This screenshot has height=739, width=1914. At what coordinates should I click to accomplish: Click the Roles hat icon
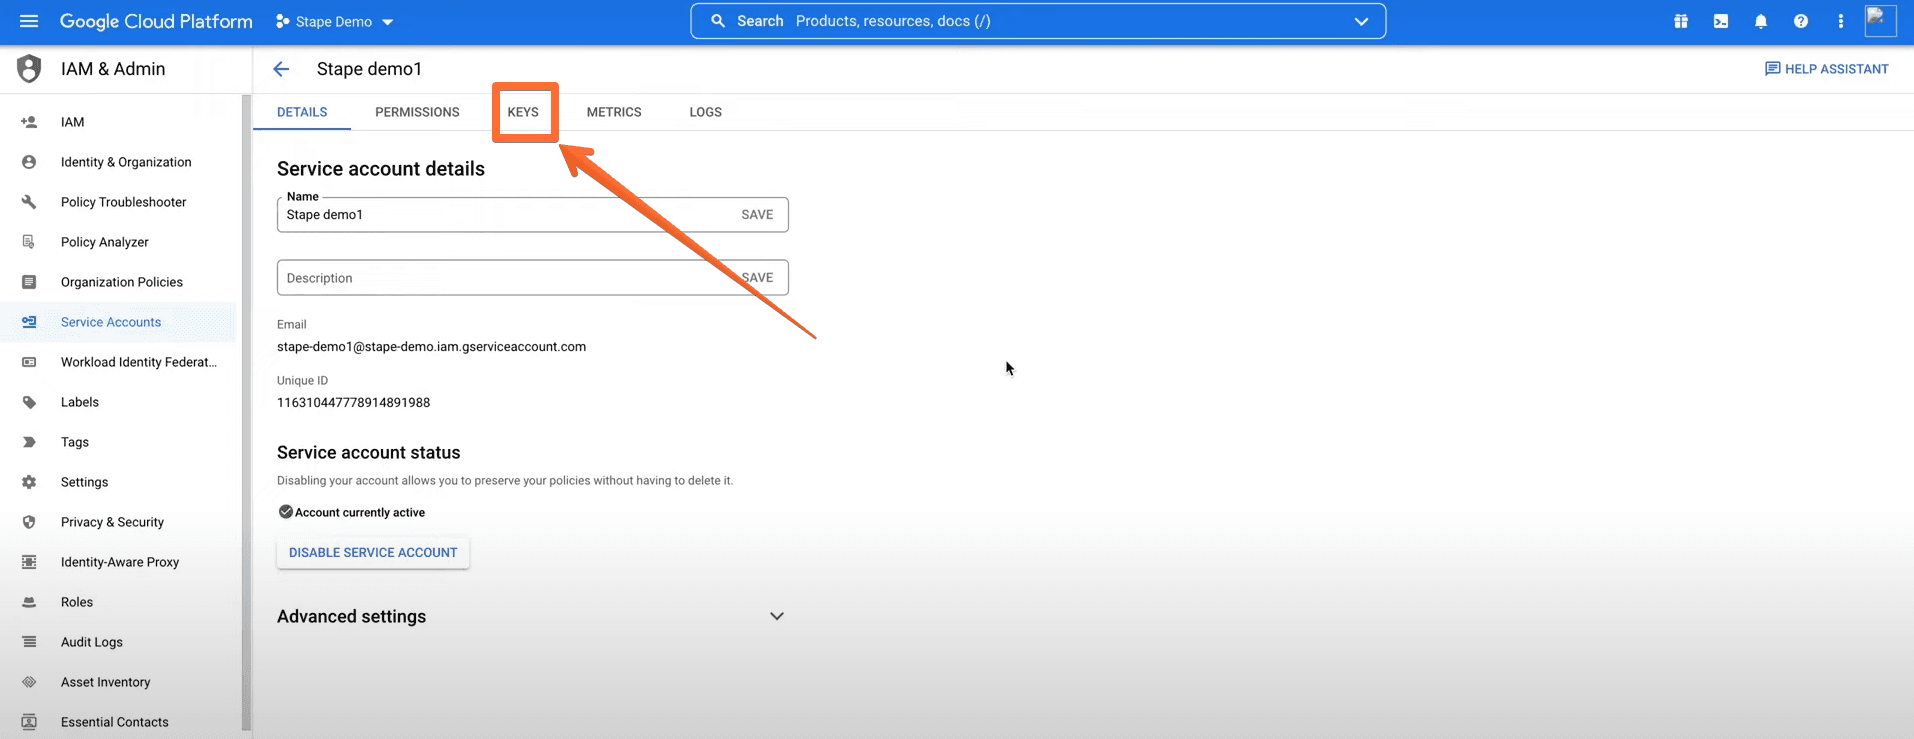click(x=29, y=602)
